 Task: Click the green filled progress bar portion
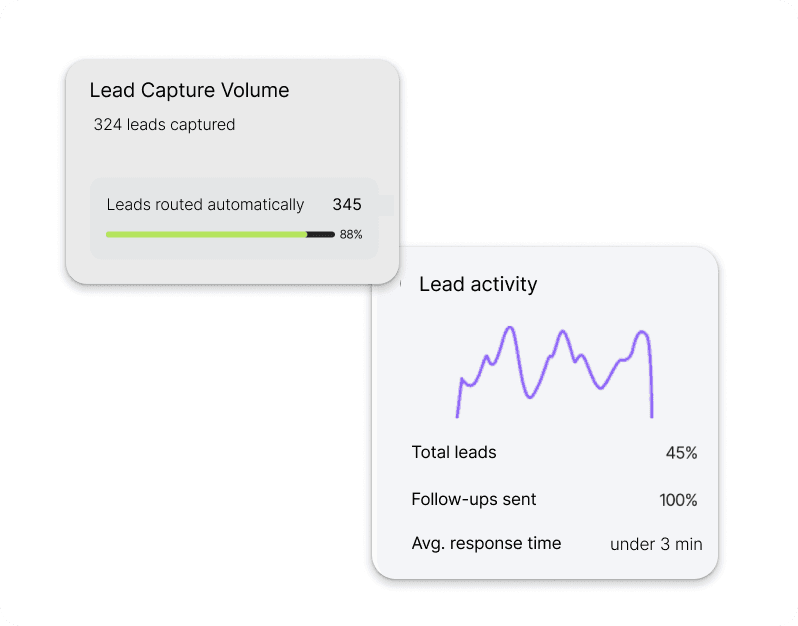(206, 234)
